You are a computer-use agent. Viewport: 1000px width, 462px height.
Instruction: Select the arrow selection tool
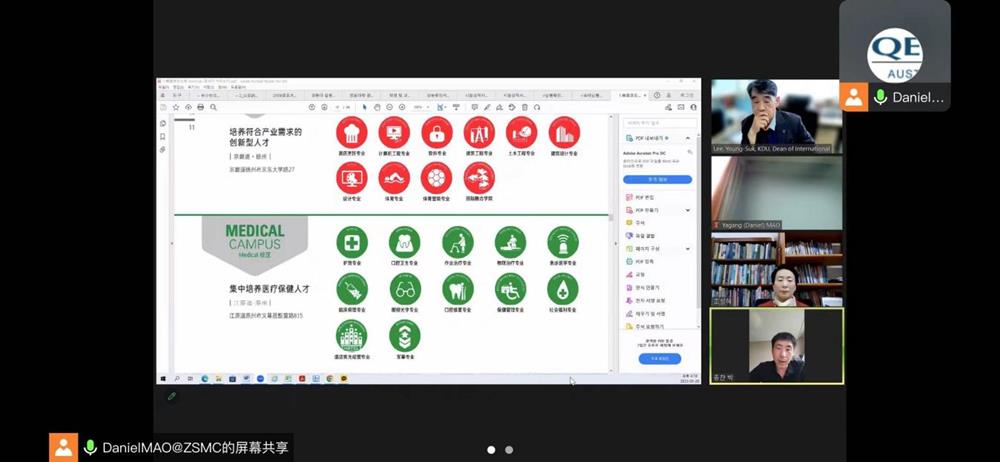(364, 107)
